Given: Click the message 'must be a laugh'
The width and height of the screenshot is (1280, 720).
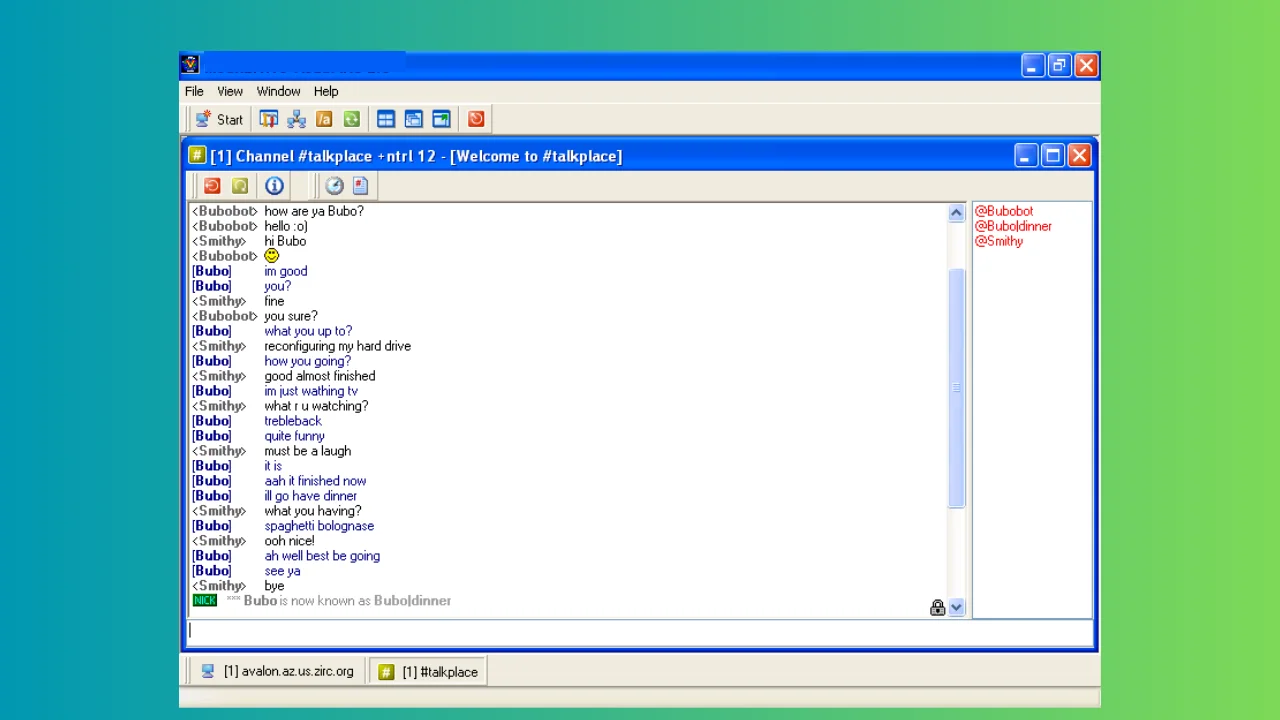Looking at the screenshot, I should pyautogui.click(x=307, y=451).
